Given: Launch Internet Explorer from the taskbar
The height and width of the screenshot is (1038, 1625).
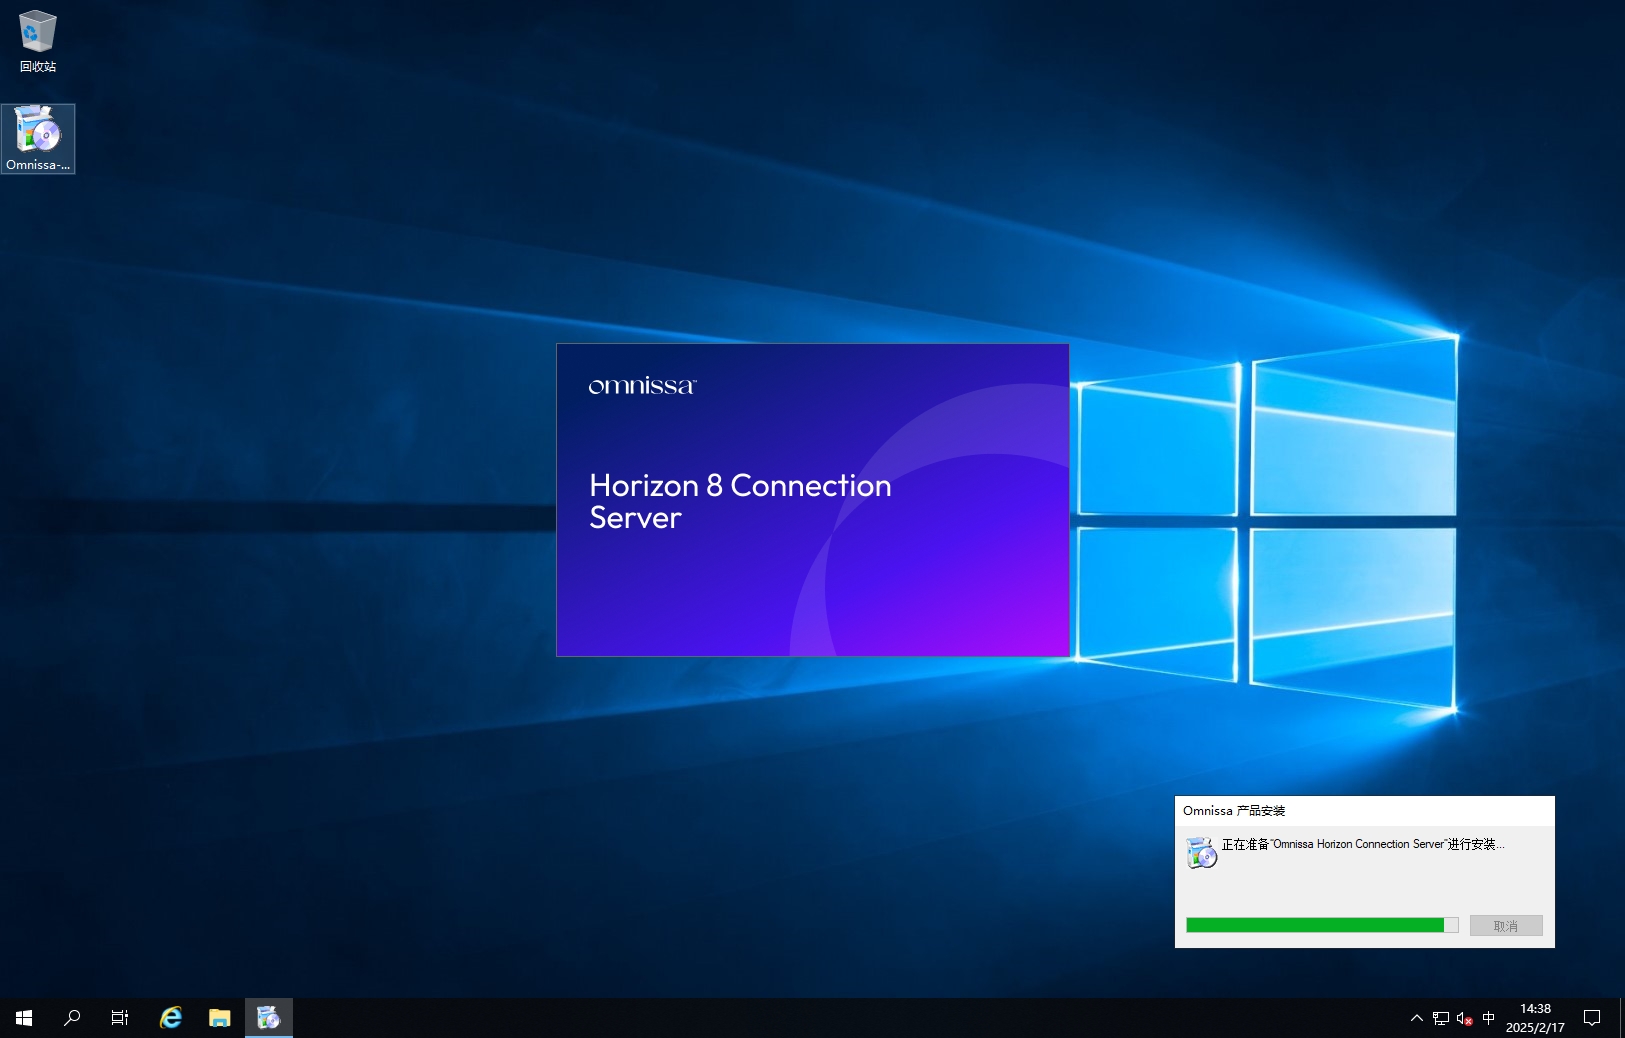Looking at the screenshot, I should pos(171,1018).
